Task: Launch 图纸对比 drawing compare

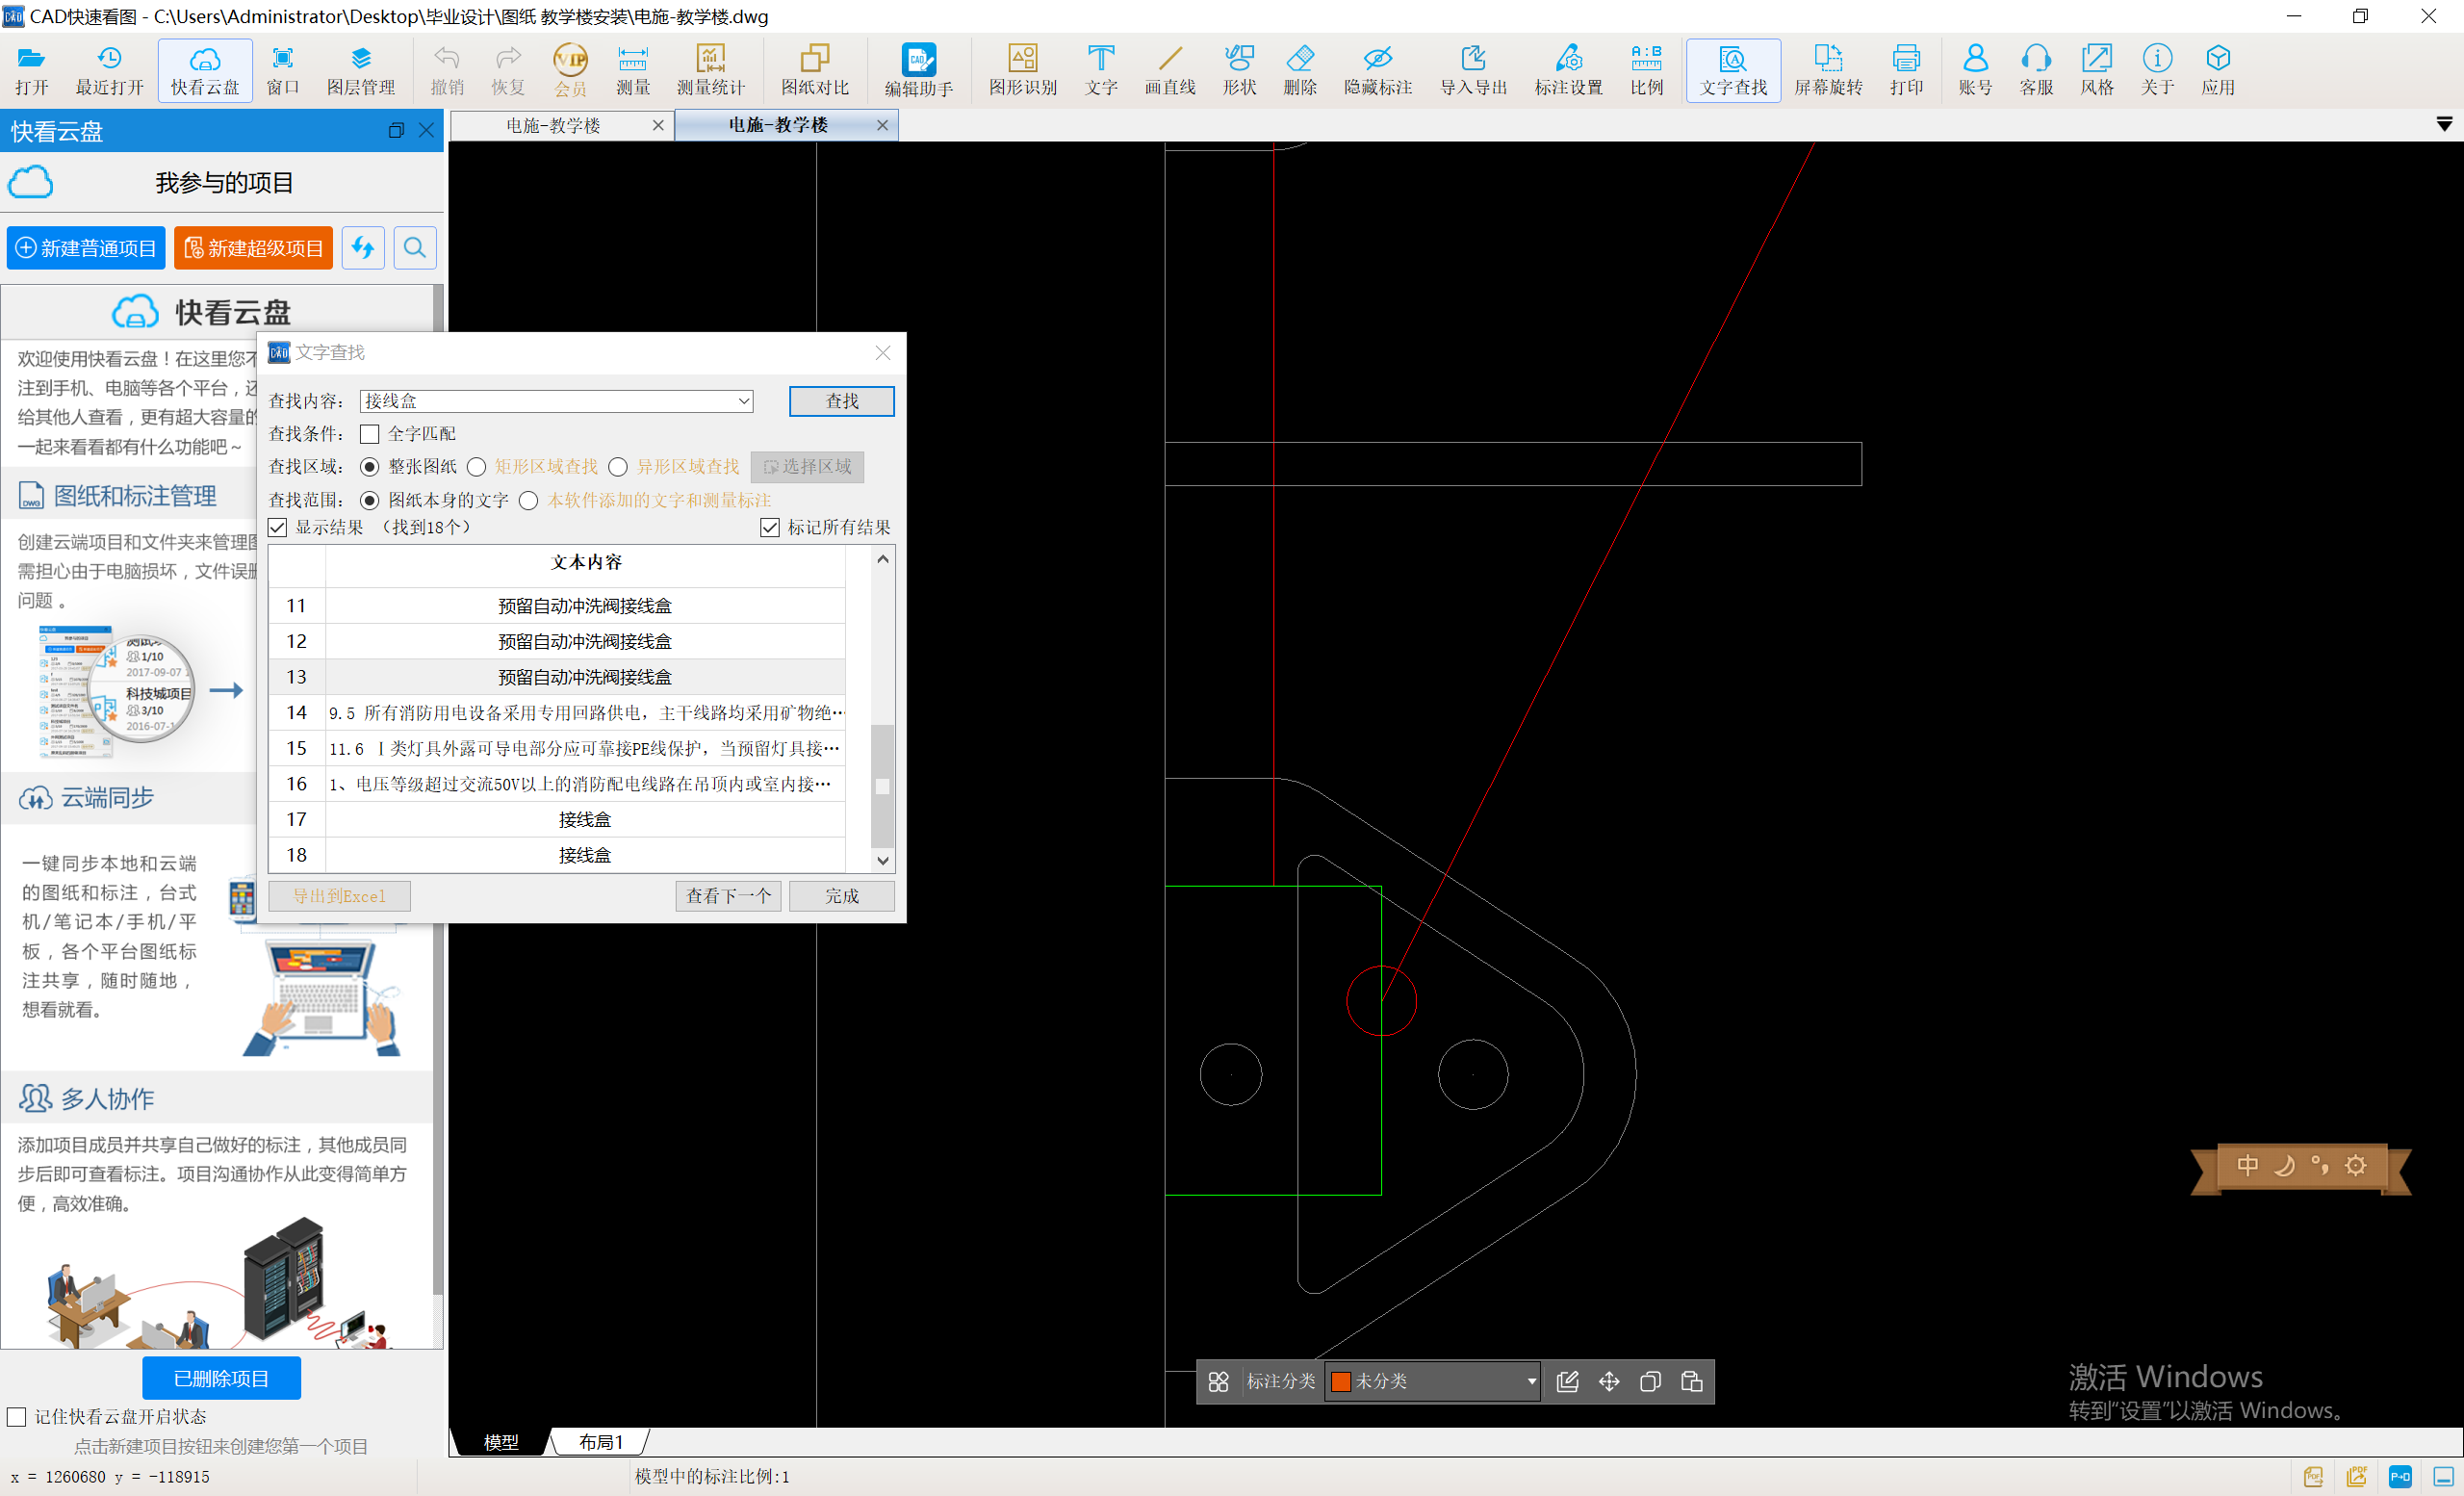Action: point(815,70)
